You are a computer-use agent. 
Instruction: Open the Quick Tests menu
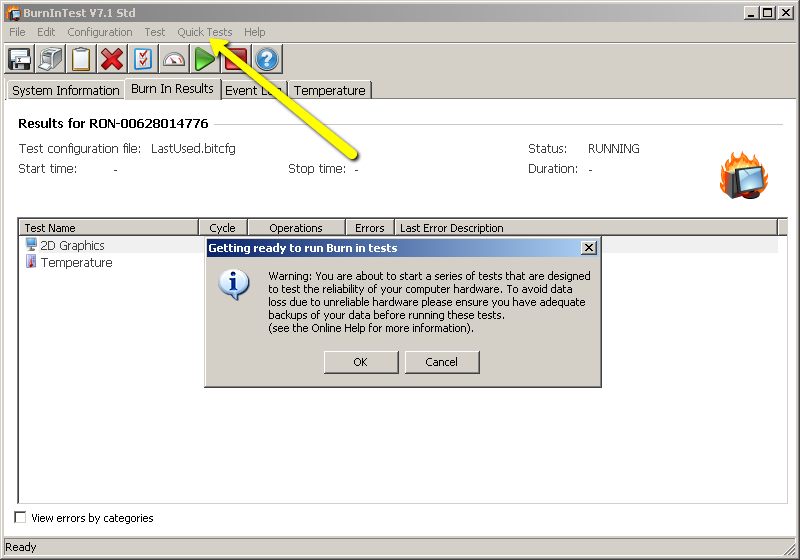click(x=205, y=32)
